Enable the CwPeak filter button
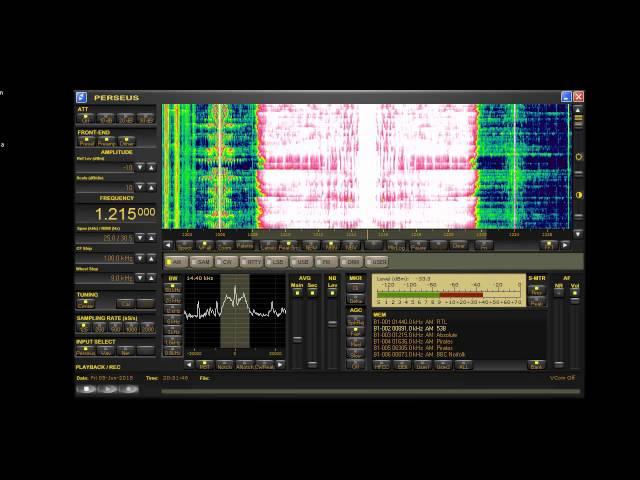Image resolution: width=640 pixels, height=480 pixels. coord(264,365)
